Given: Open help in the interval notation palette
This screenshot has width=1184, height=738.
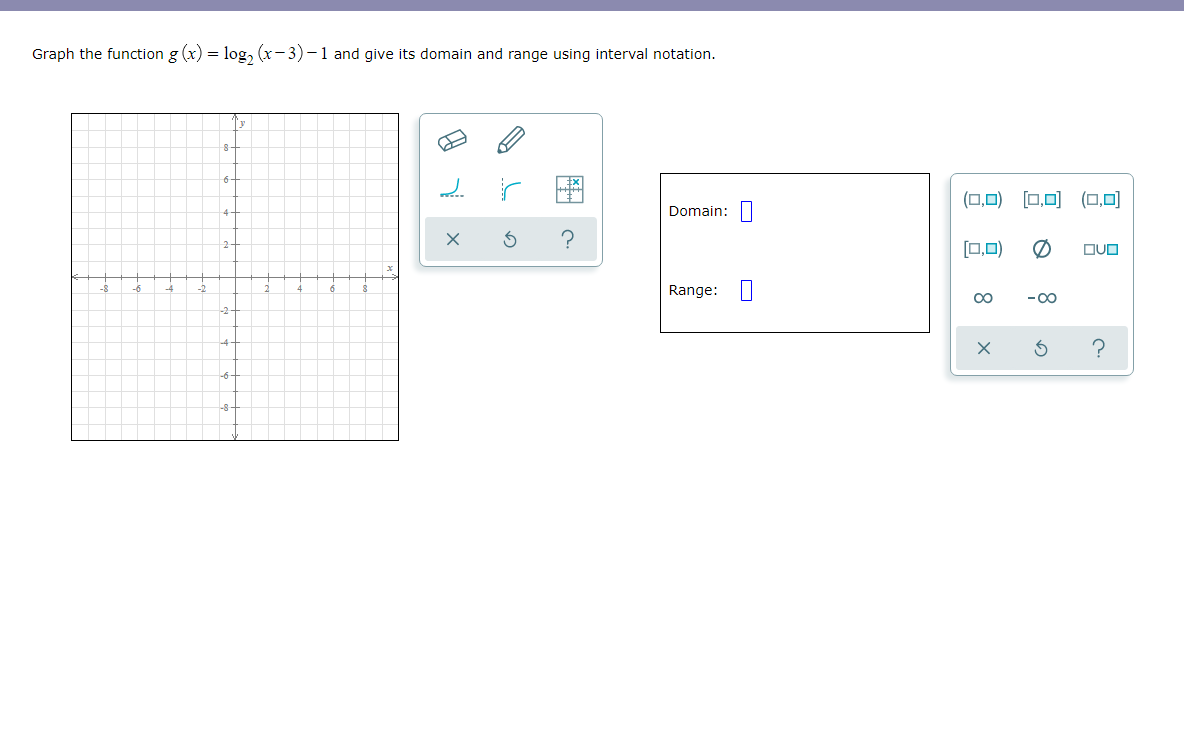Looking at the screenshot, I should coord(1098,347).
